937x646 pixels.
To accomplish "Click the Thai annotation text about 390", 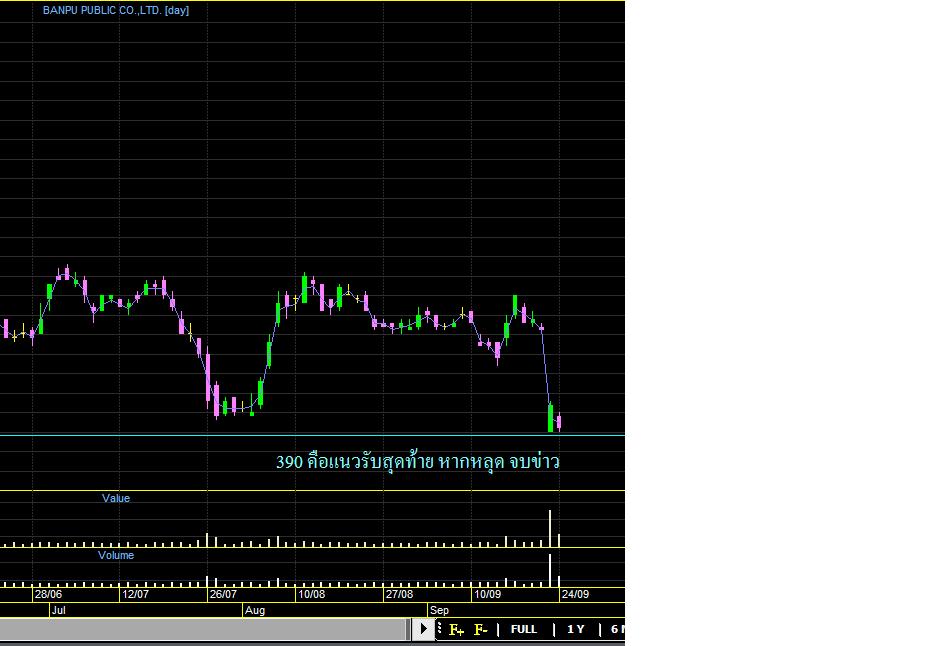I will 417,462.
